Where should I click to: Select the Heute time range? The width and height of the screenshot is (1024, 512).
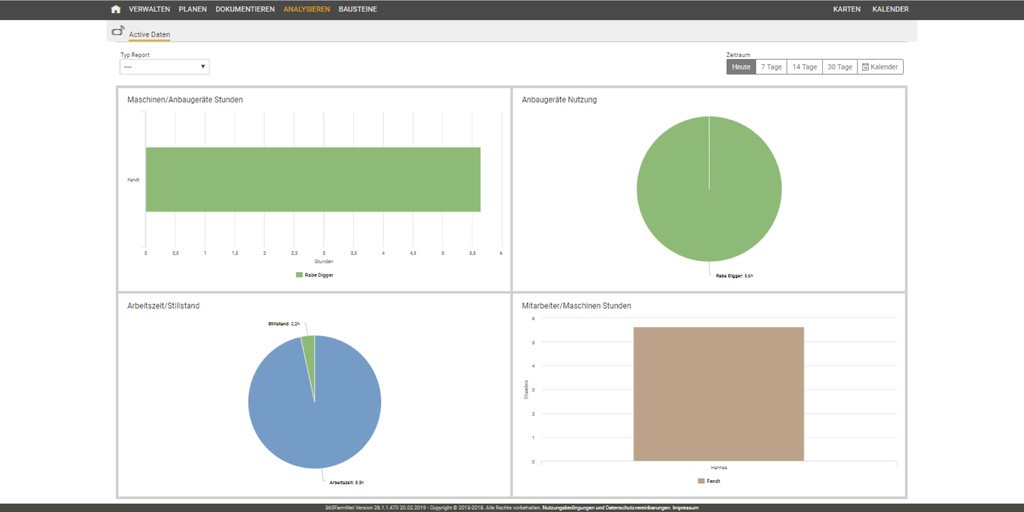coord(741,67)
